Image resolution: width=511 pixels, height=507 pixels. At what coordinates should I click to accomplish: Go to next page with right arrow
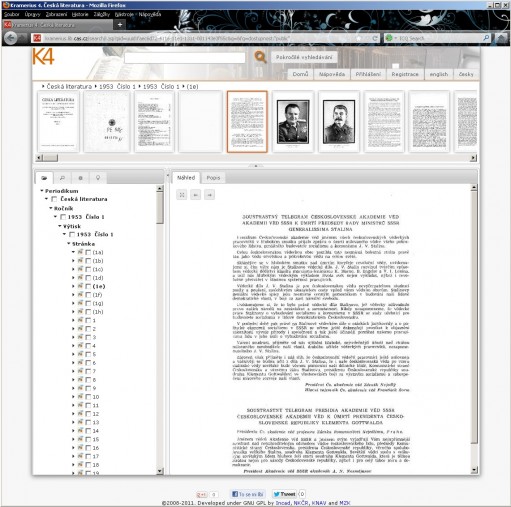click(x=210, y=195)
